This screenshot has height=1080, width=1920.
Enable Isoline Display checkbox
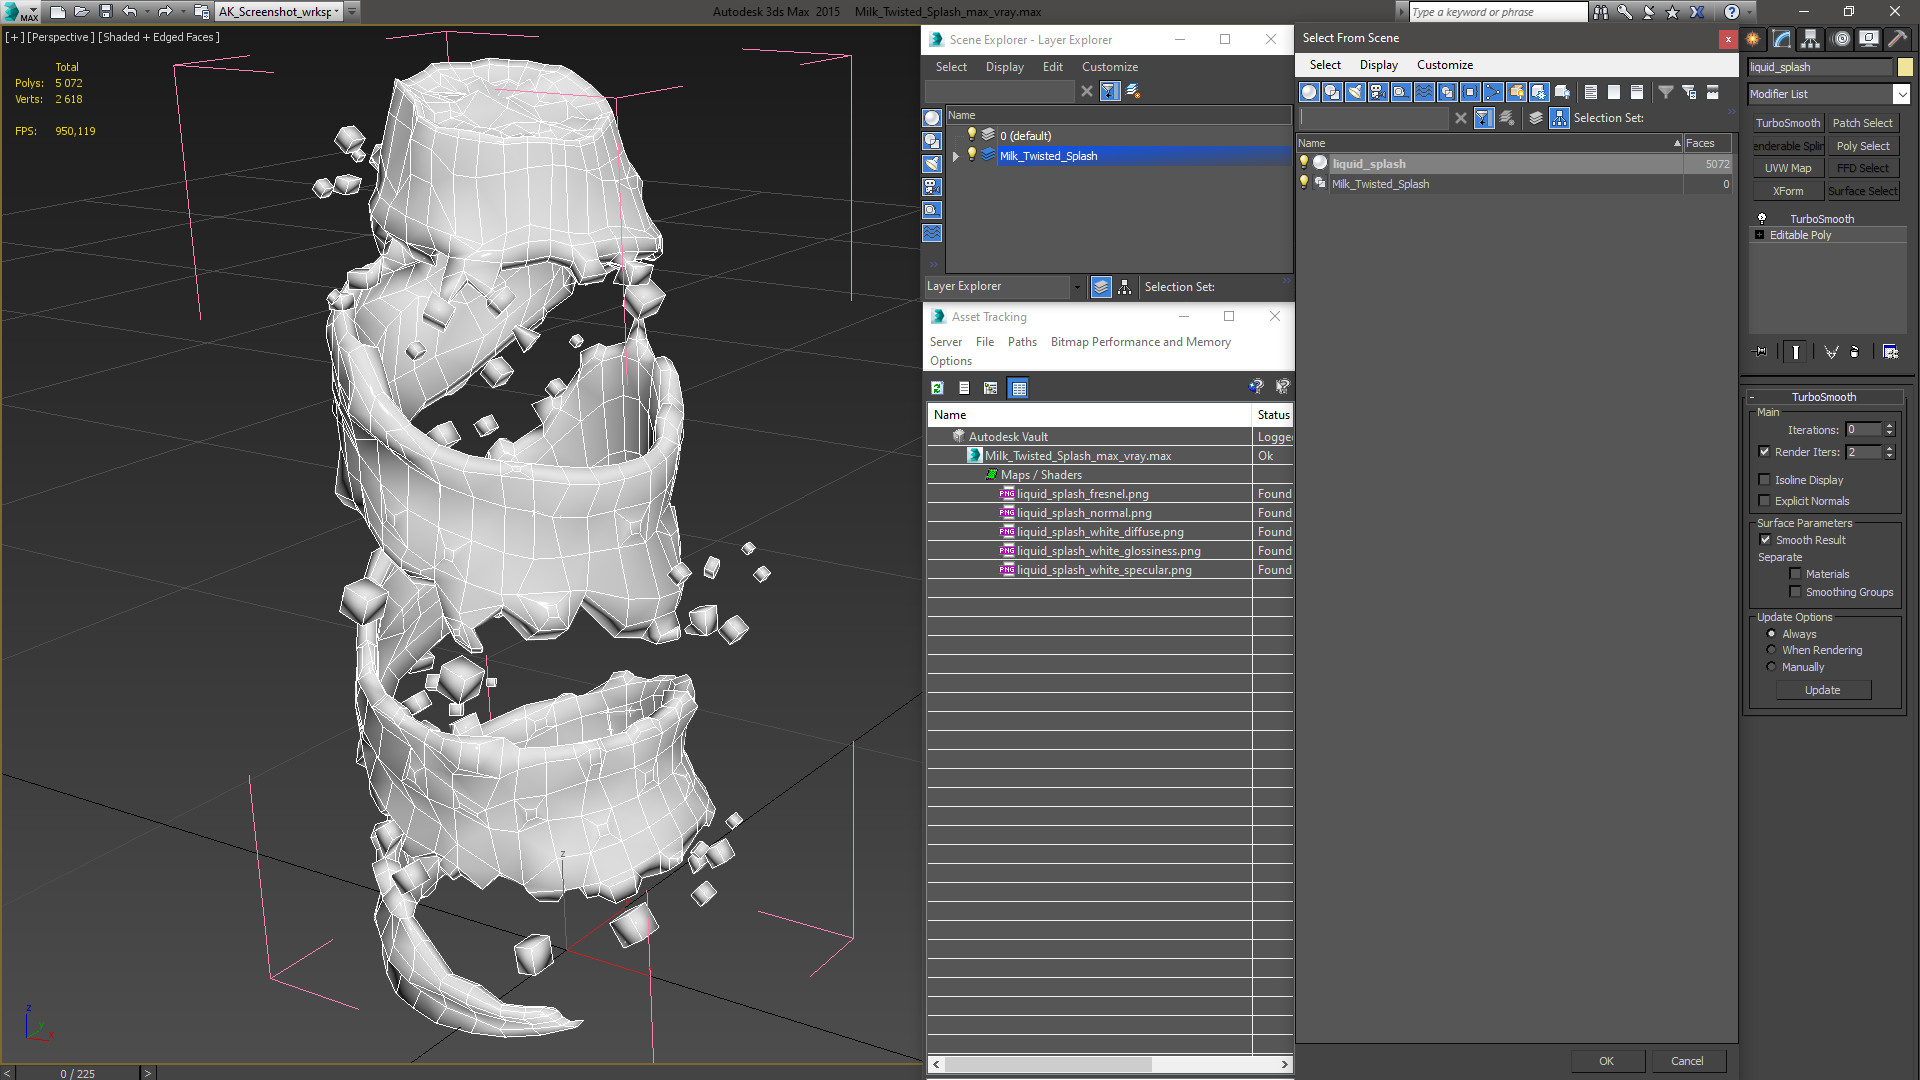coord(1765,480)
